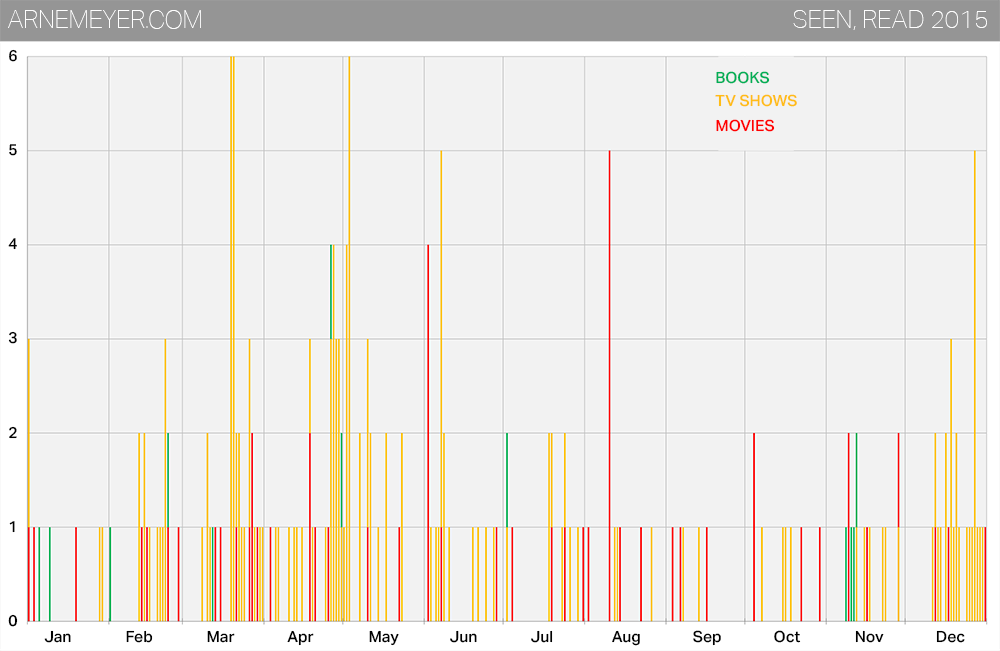Click the ARNEMEYER.COM header title
Screen dimensions: 1000x651
(105, 20)
